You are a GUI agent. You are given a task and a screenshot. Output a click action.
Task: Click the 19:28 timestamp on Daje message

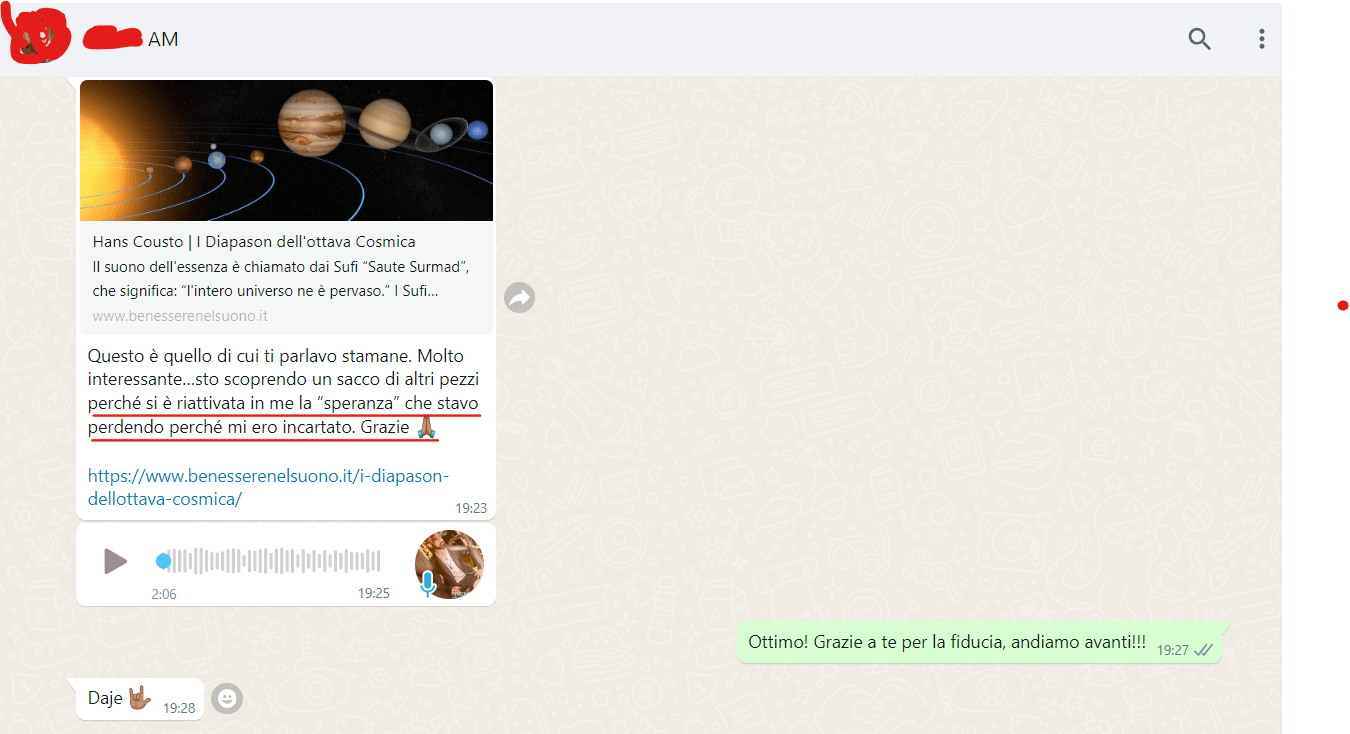(179, 708)
